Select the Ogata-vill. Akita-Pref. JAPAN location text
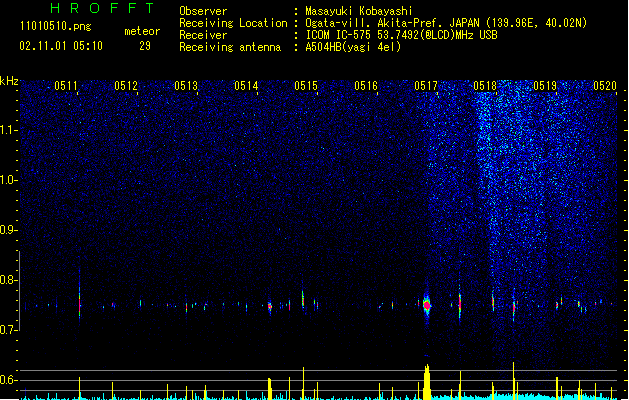629x400 pixels. [446, 23]
